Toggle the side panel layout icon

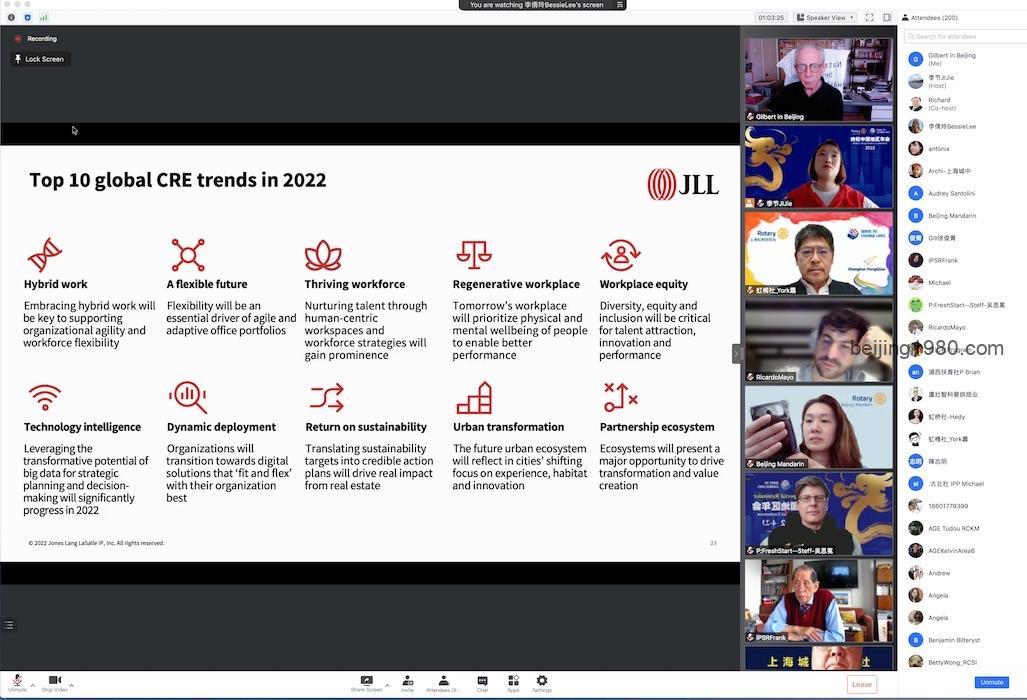(887, 18)
